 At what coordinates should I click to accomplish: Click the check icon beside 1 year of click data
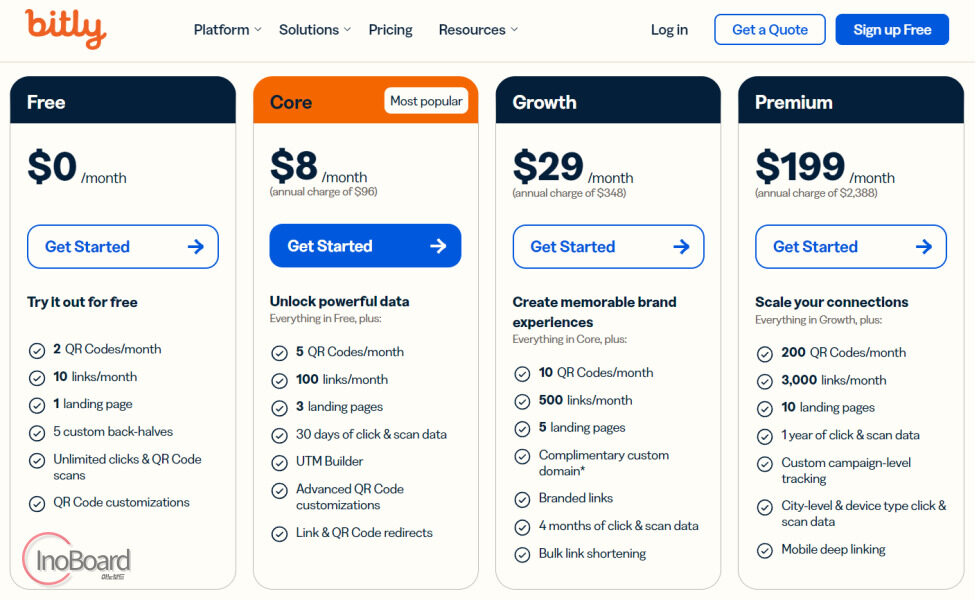tap(765, 437)
